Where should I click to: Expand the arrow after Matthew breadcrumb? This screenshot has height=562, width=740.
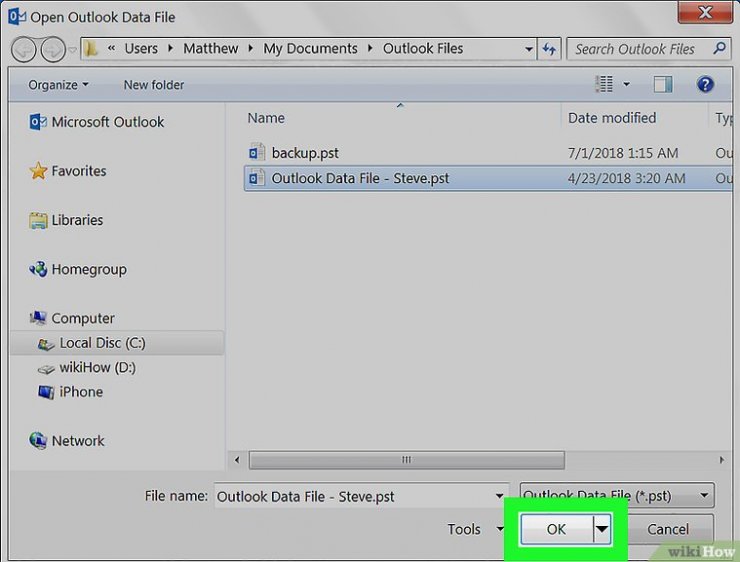pyautogui.click(x=251, y=49)
